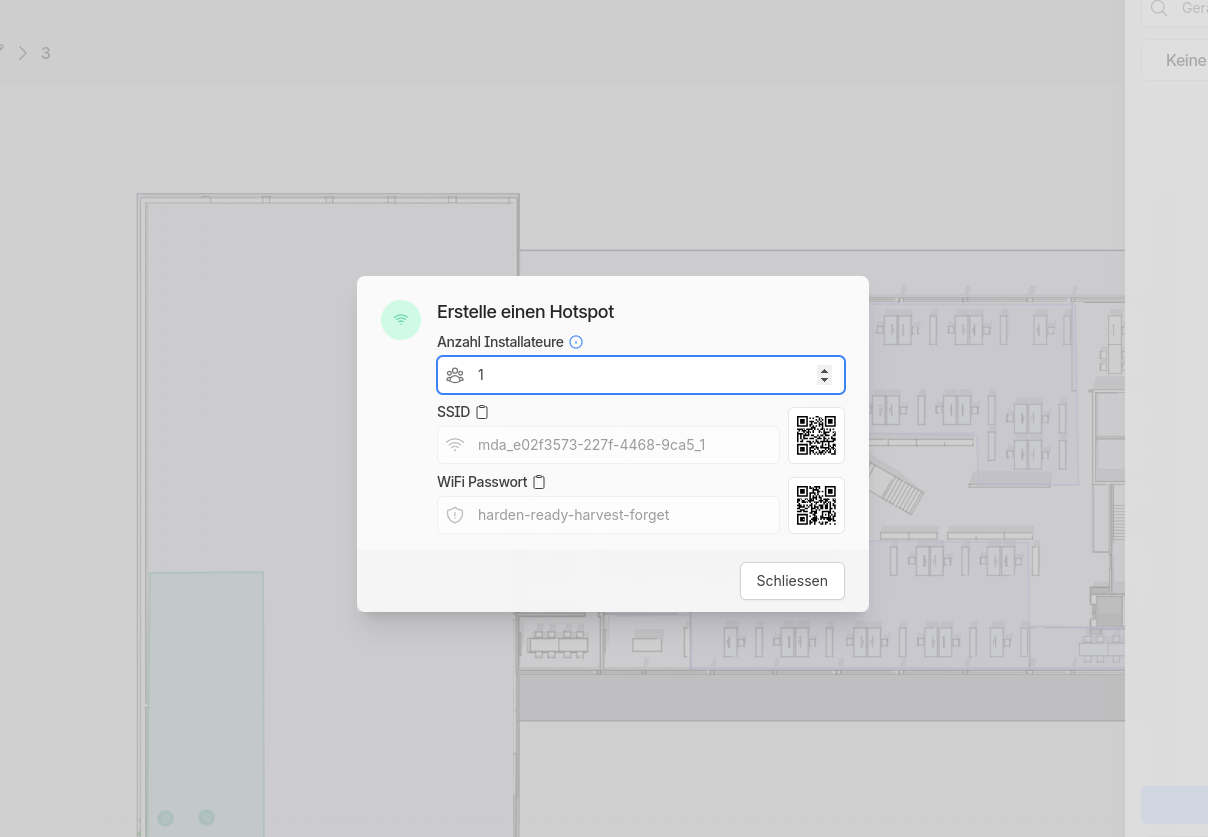1208x837 pixels.
Task: Click the green WiFi hotspot icon
Action: (x=401, y=320)
